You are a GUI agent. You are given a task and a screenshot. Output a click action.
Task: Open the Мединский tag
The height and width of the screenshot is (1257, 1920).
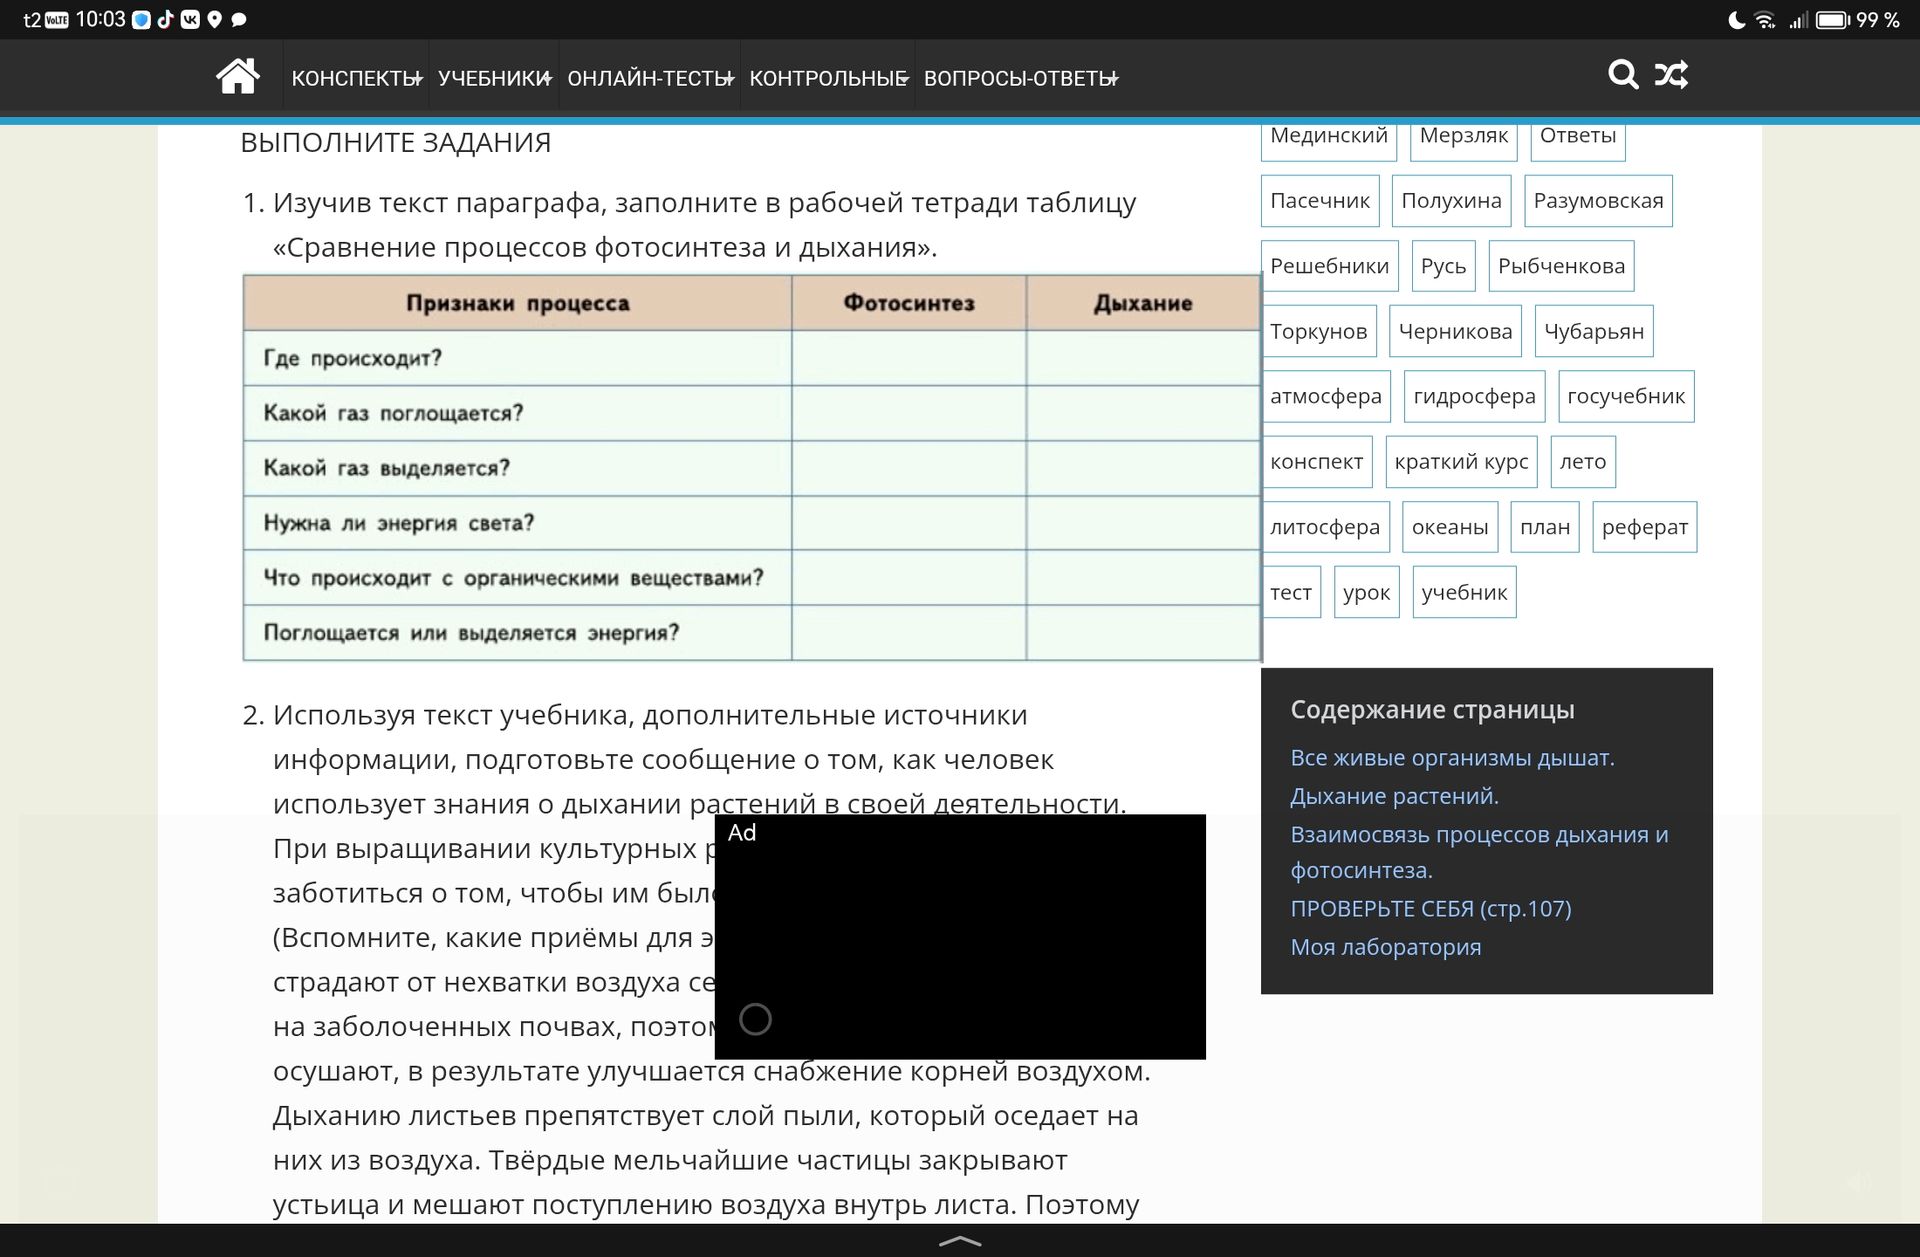(x=1329, y=137)
